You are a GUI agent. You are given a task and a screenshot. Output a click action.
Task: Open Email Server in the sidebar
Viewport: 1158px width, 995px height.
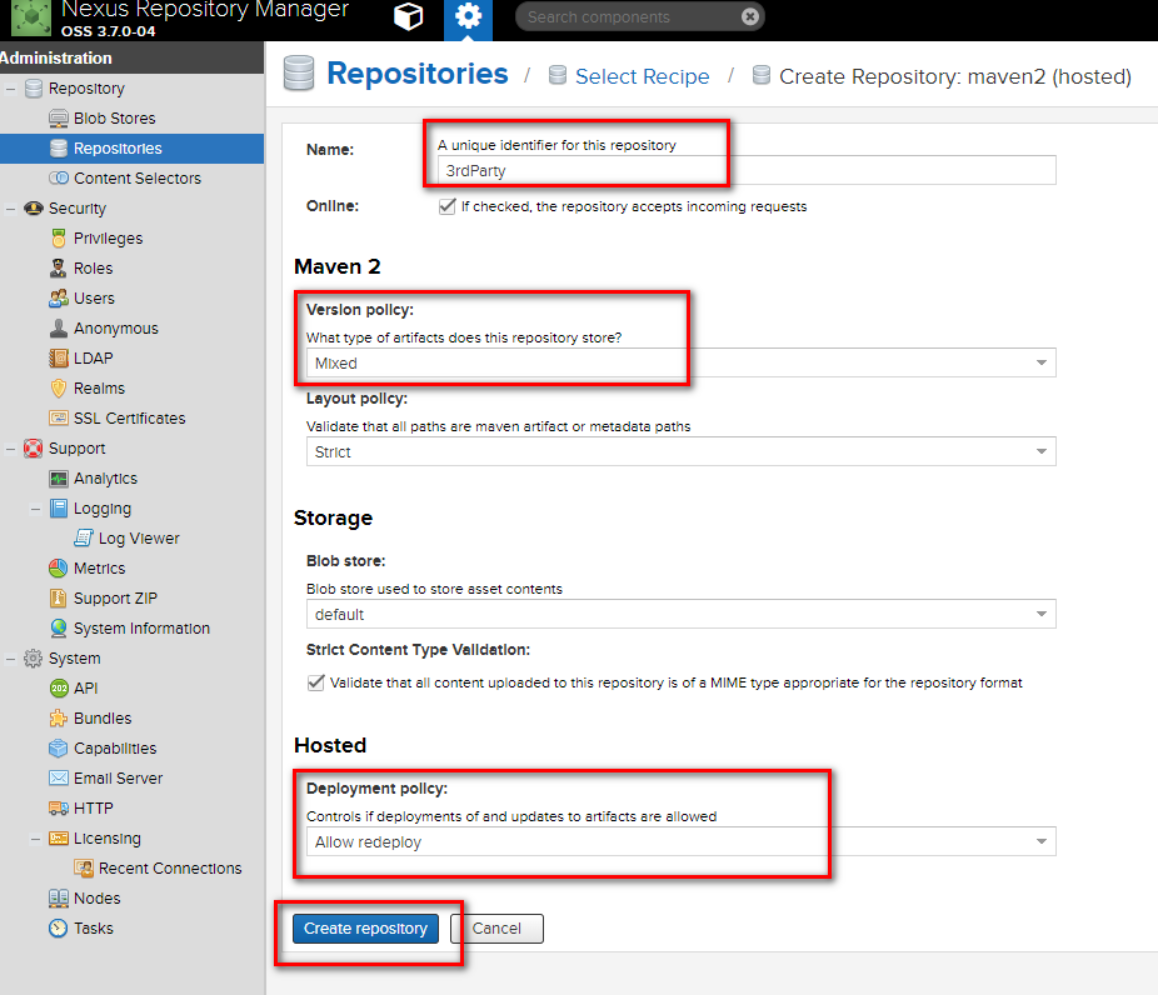coord(118,778)
